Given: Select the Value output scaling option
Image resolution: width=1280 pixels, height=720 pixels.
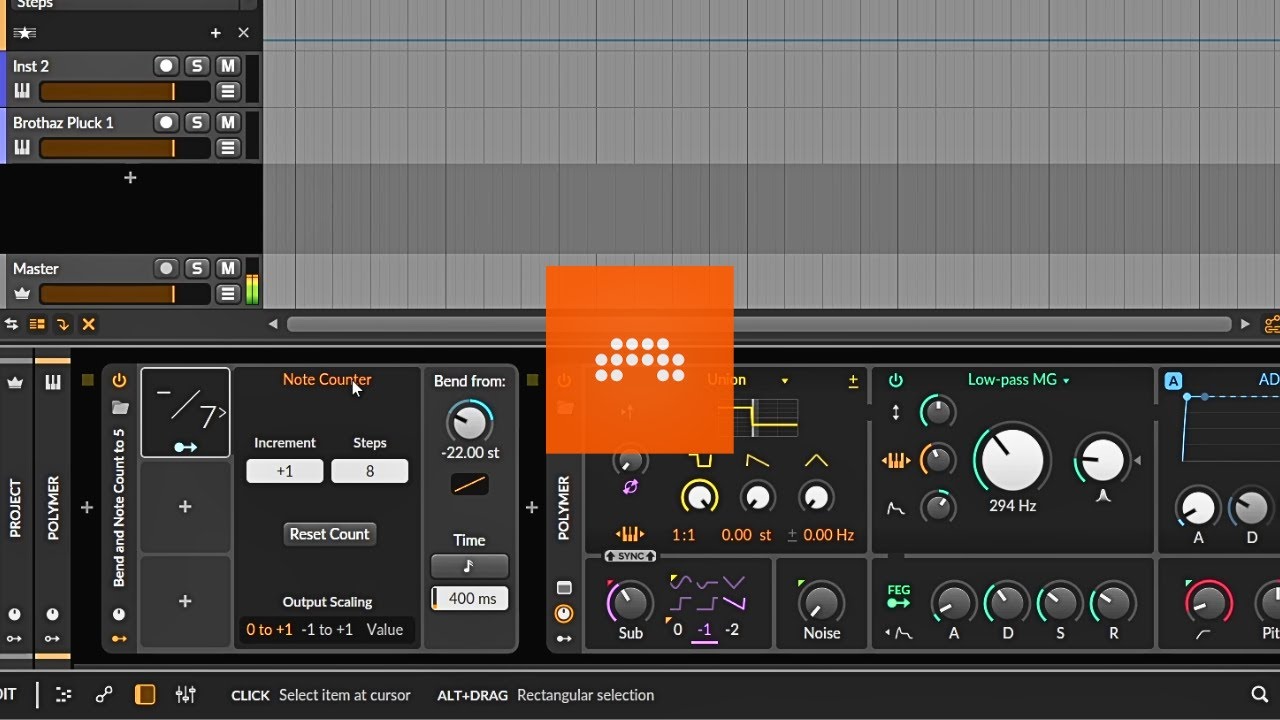Looking at the screenshot, I should coord(385,629).
